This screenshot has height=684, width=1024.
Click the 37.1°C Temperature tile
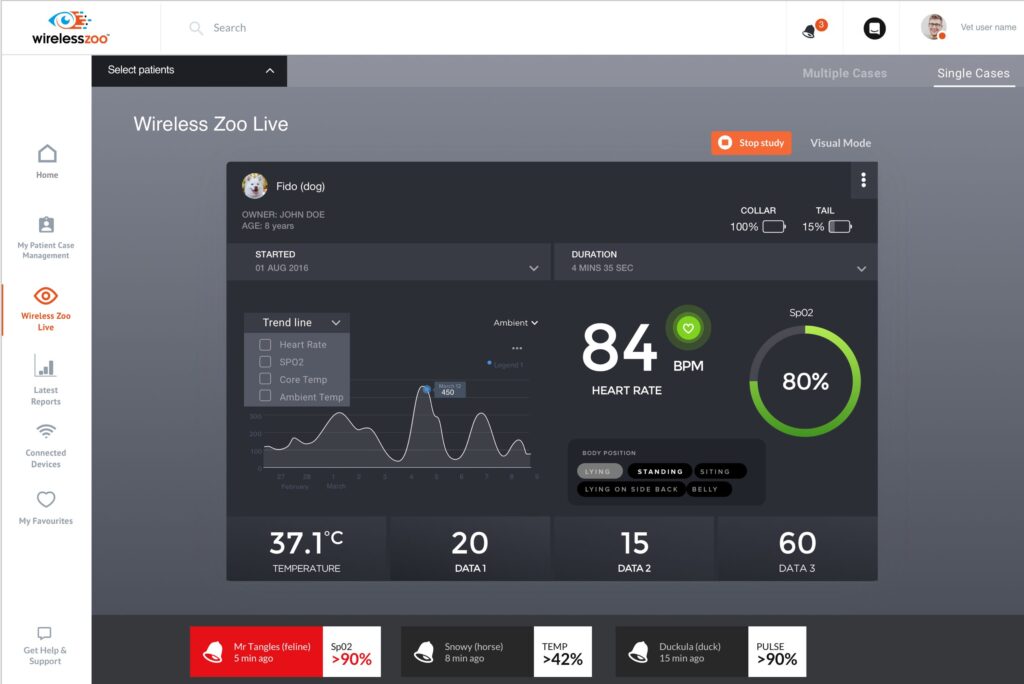(306, 549)
